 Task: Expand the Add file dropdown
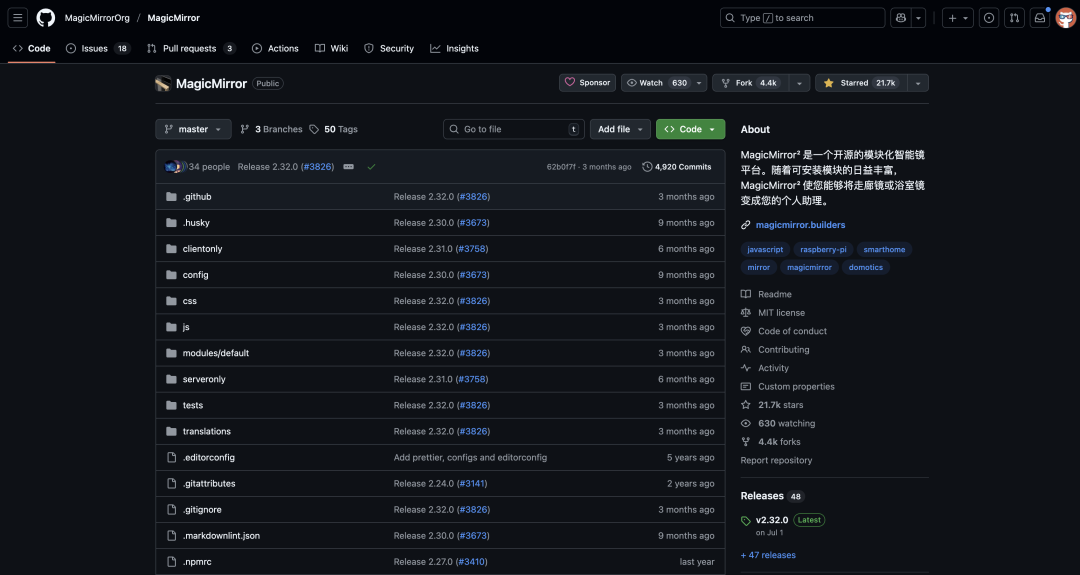click(x=620, y=129)
